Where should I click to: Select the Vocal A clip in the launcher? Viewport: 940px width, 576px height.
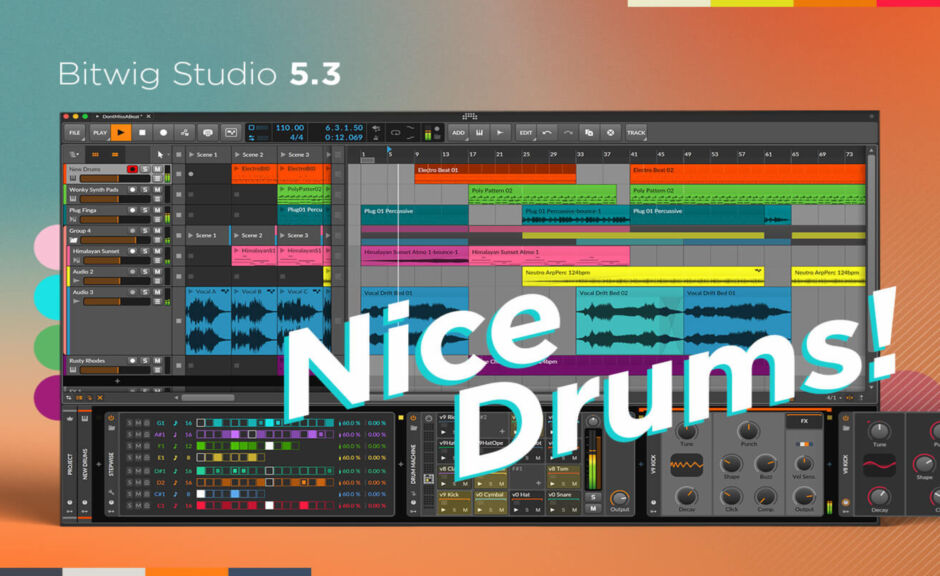(x=204, y=292)
